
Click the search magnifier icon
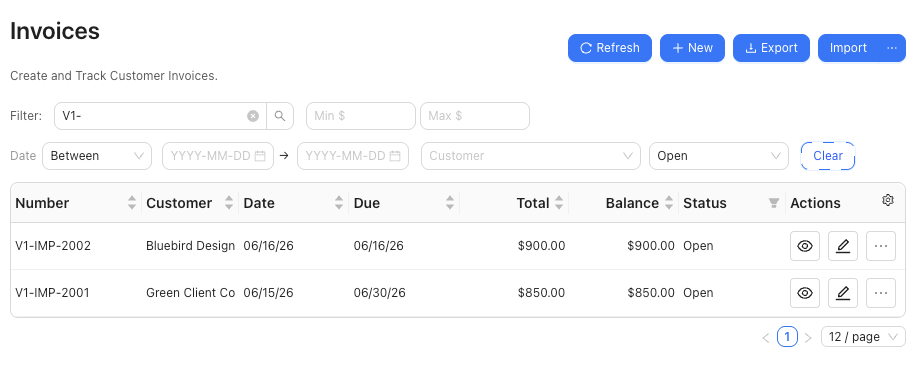[x=280, y=116]
